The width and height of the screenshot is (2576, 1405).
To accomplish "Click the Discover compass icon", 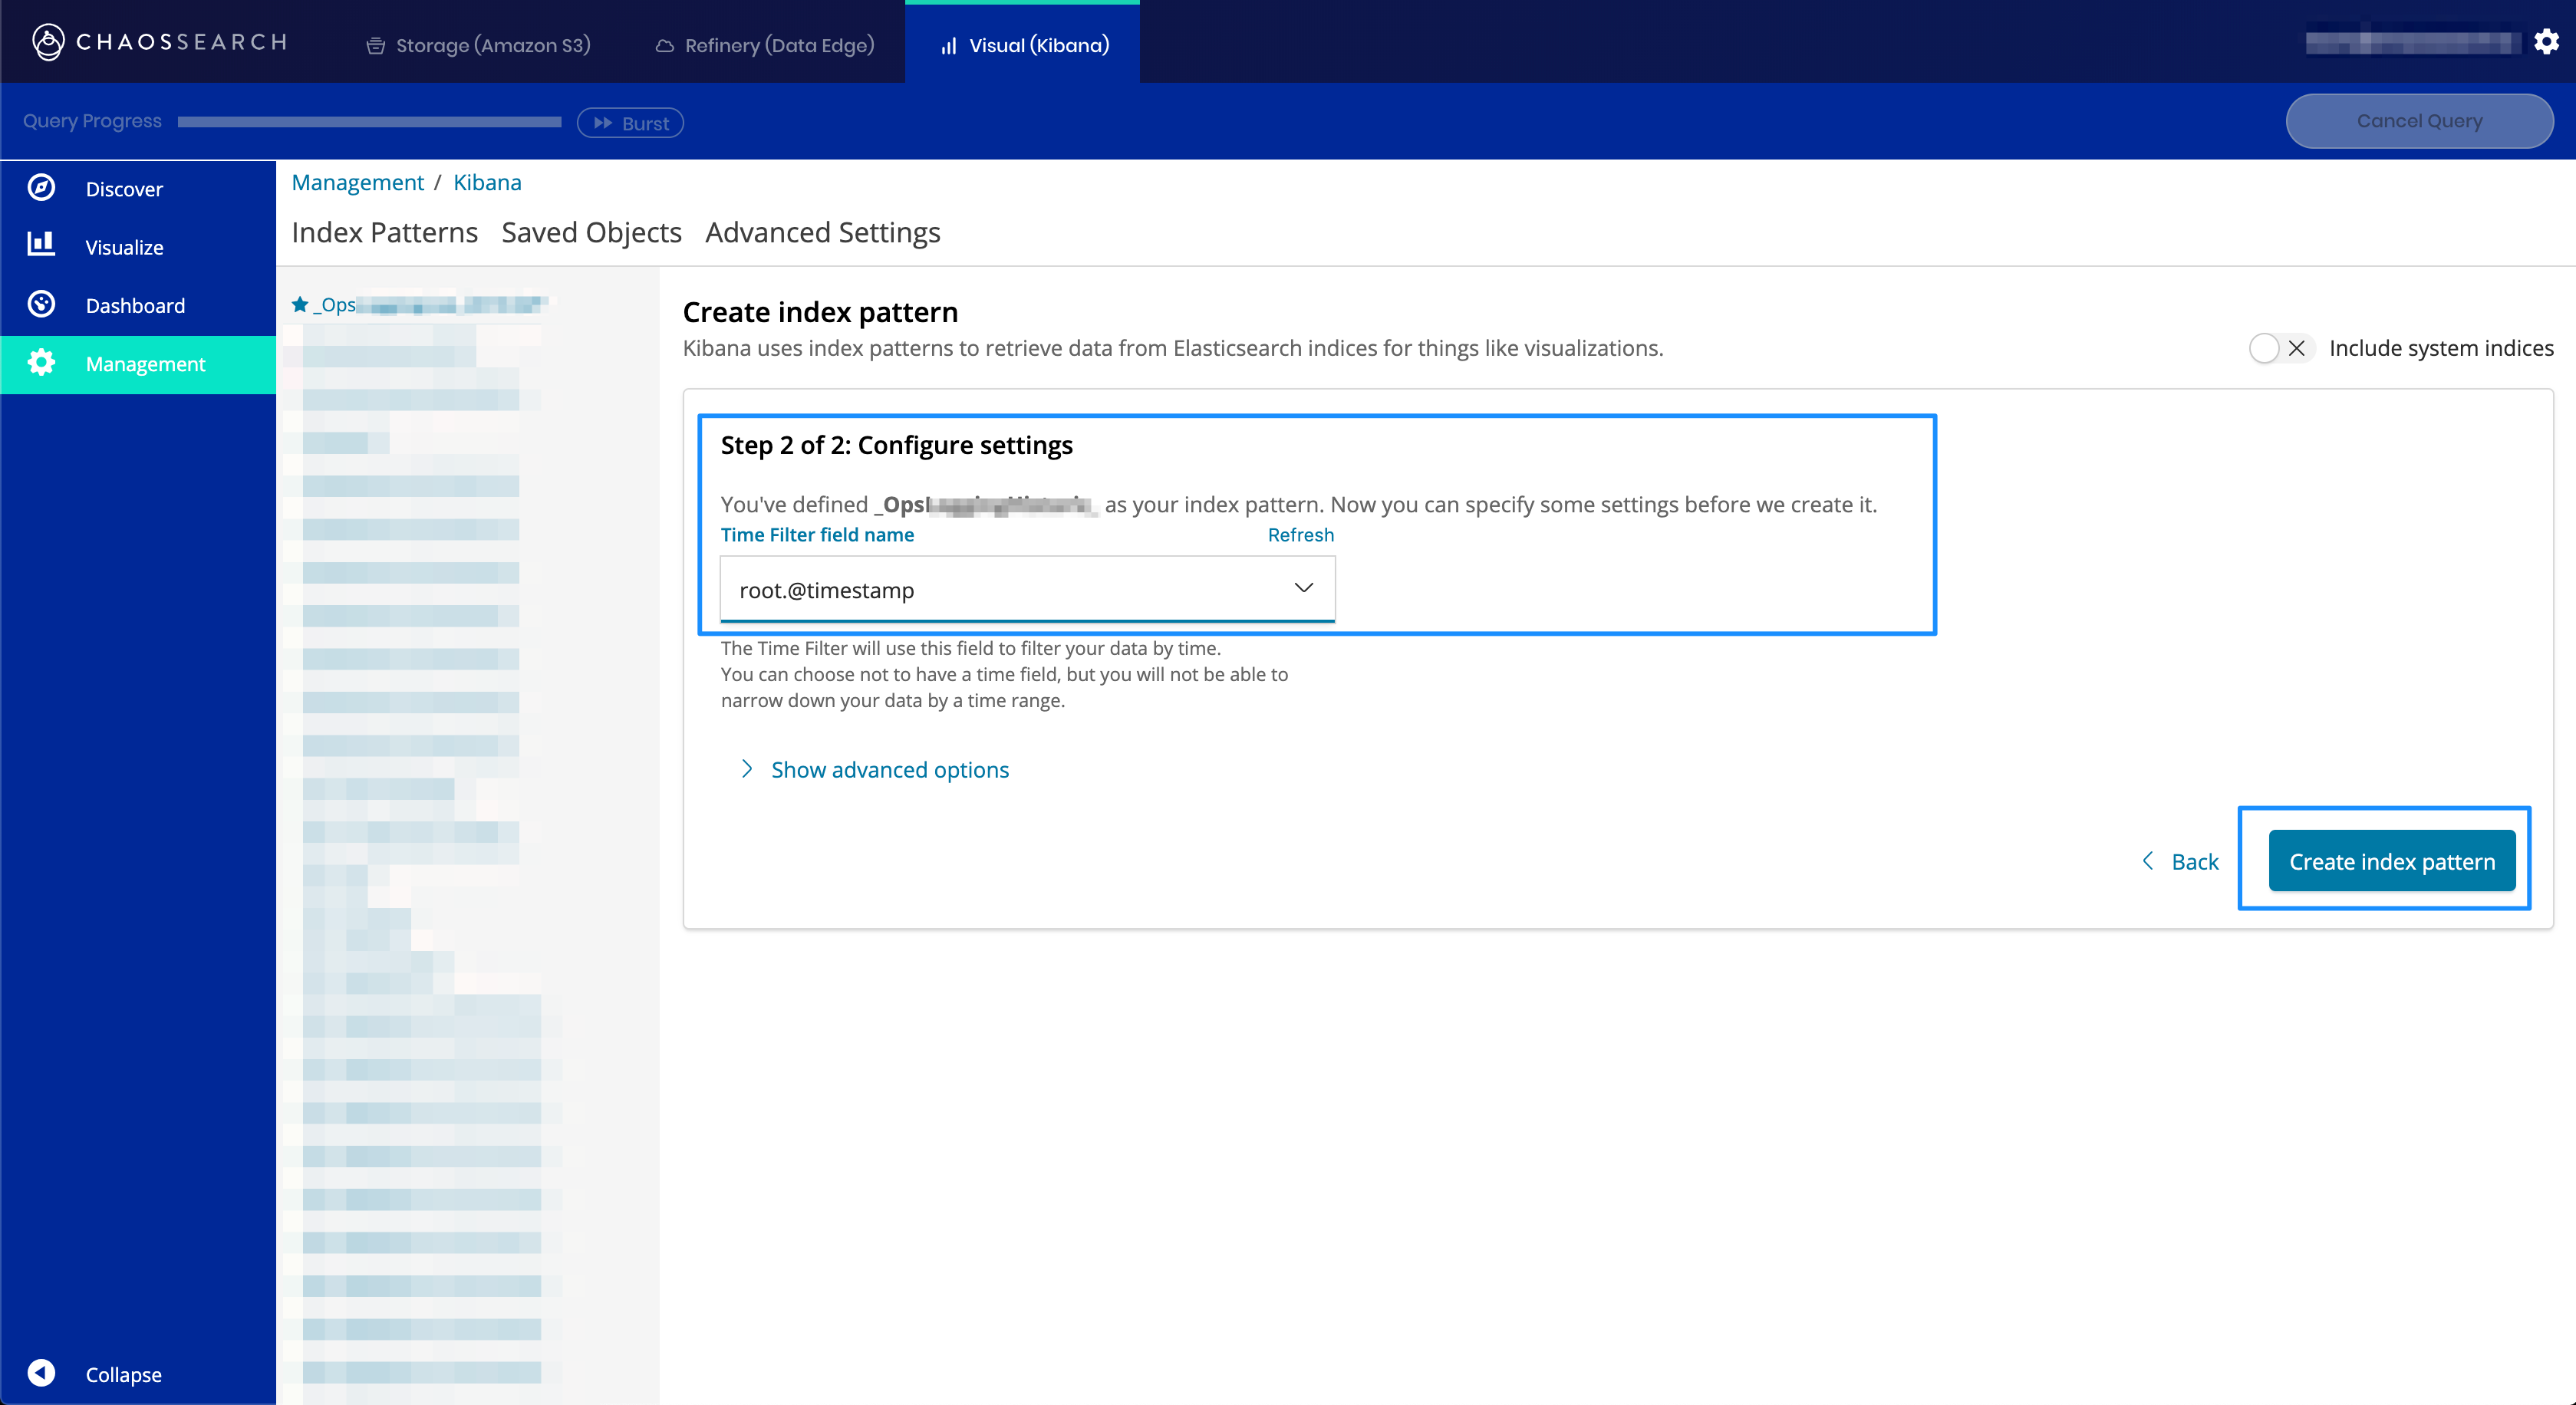I will pyautogui.click(x=41, y=188).
